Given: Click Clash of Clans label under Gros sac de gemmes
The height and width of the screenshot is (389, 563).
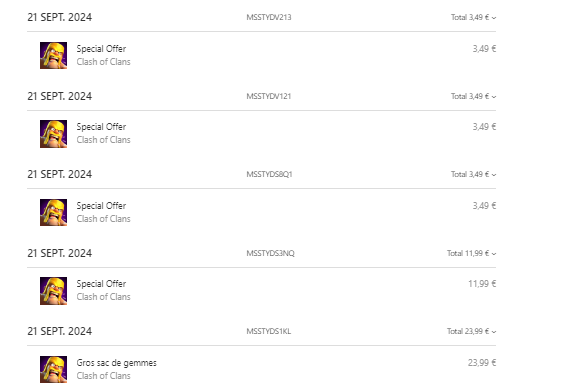Looking at the screenshot, I should pos(103,376).
